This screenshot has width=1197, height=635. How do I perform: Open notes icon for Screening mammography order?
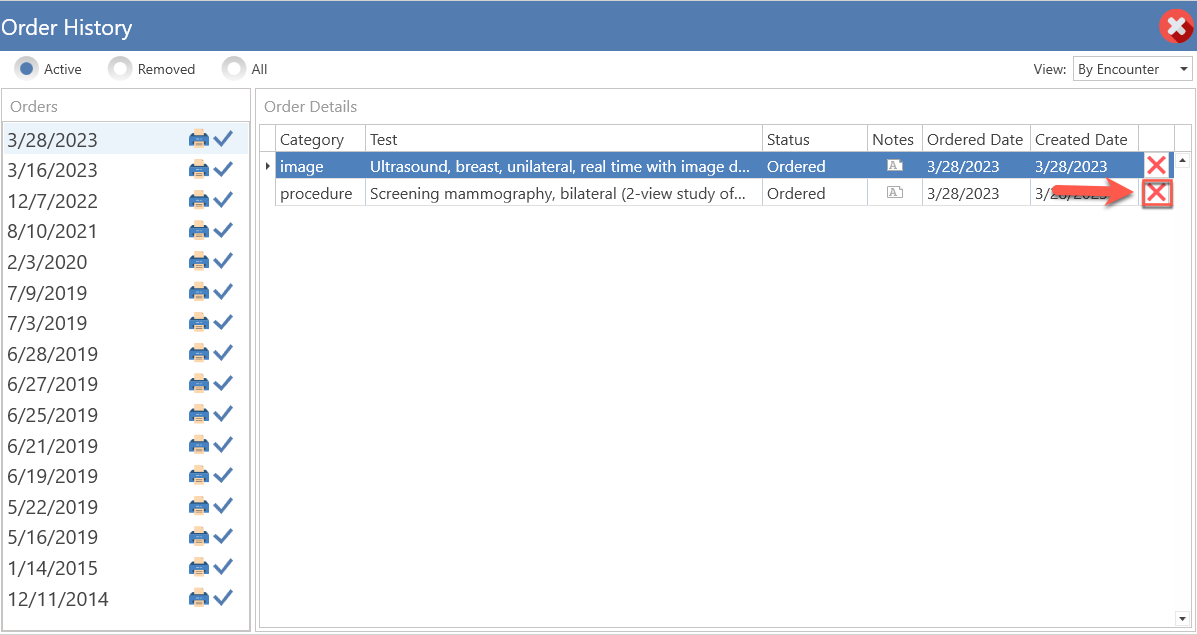[895, 192]
